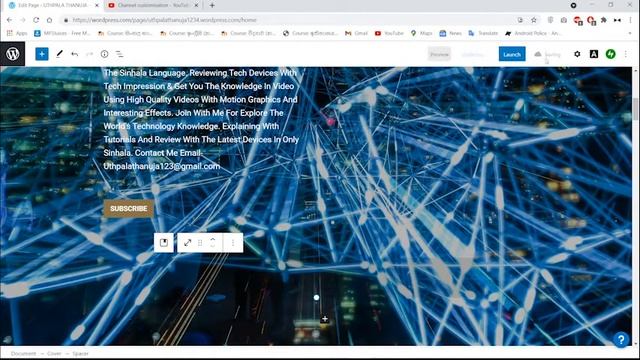Open the Android Police bookmark
Image resolution: width=640 pixels, height=360 pixels.
(x=533, y=33)
